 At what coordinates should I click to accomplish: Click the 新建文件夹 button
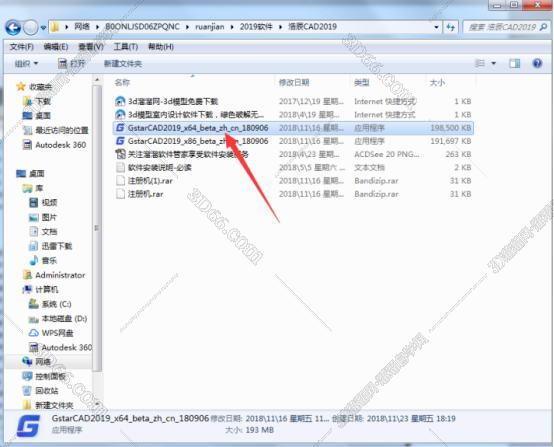coord(123,64)
